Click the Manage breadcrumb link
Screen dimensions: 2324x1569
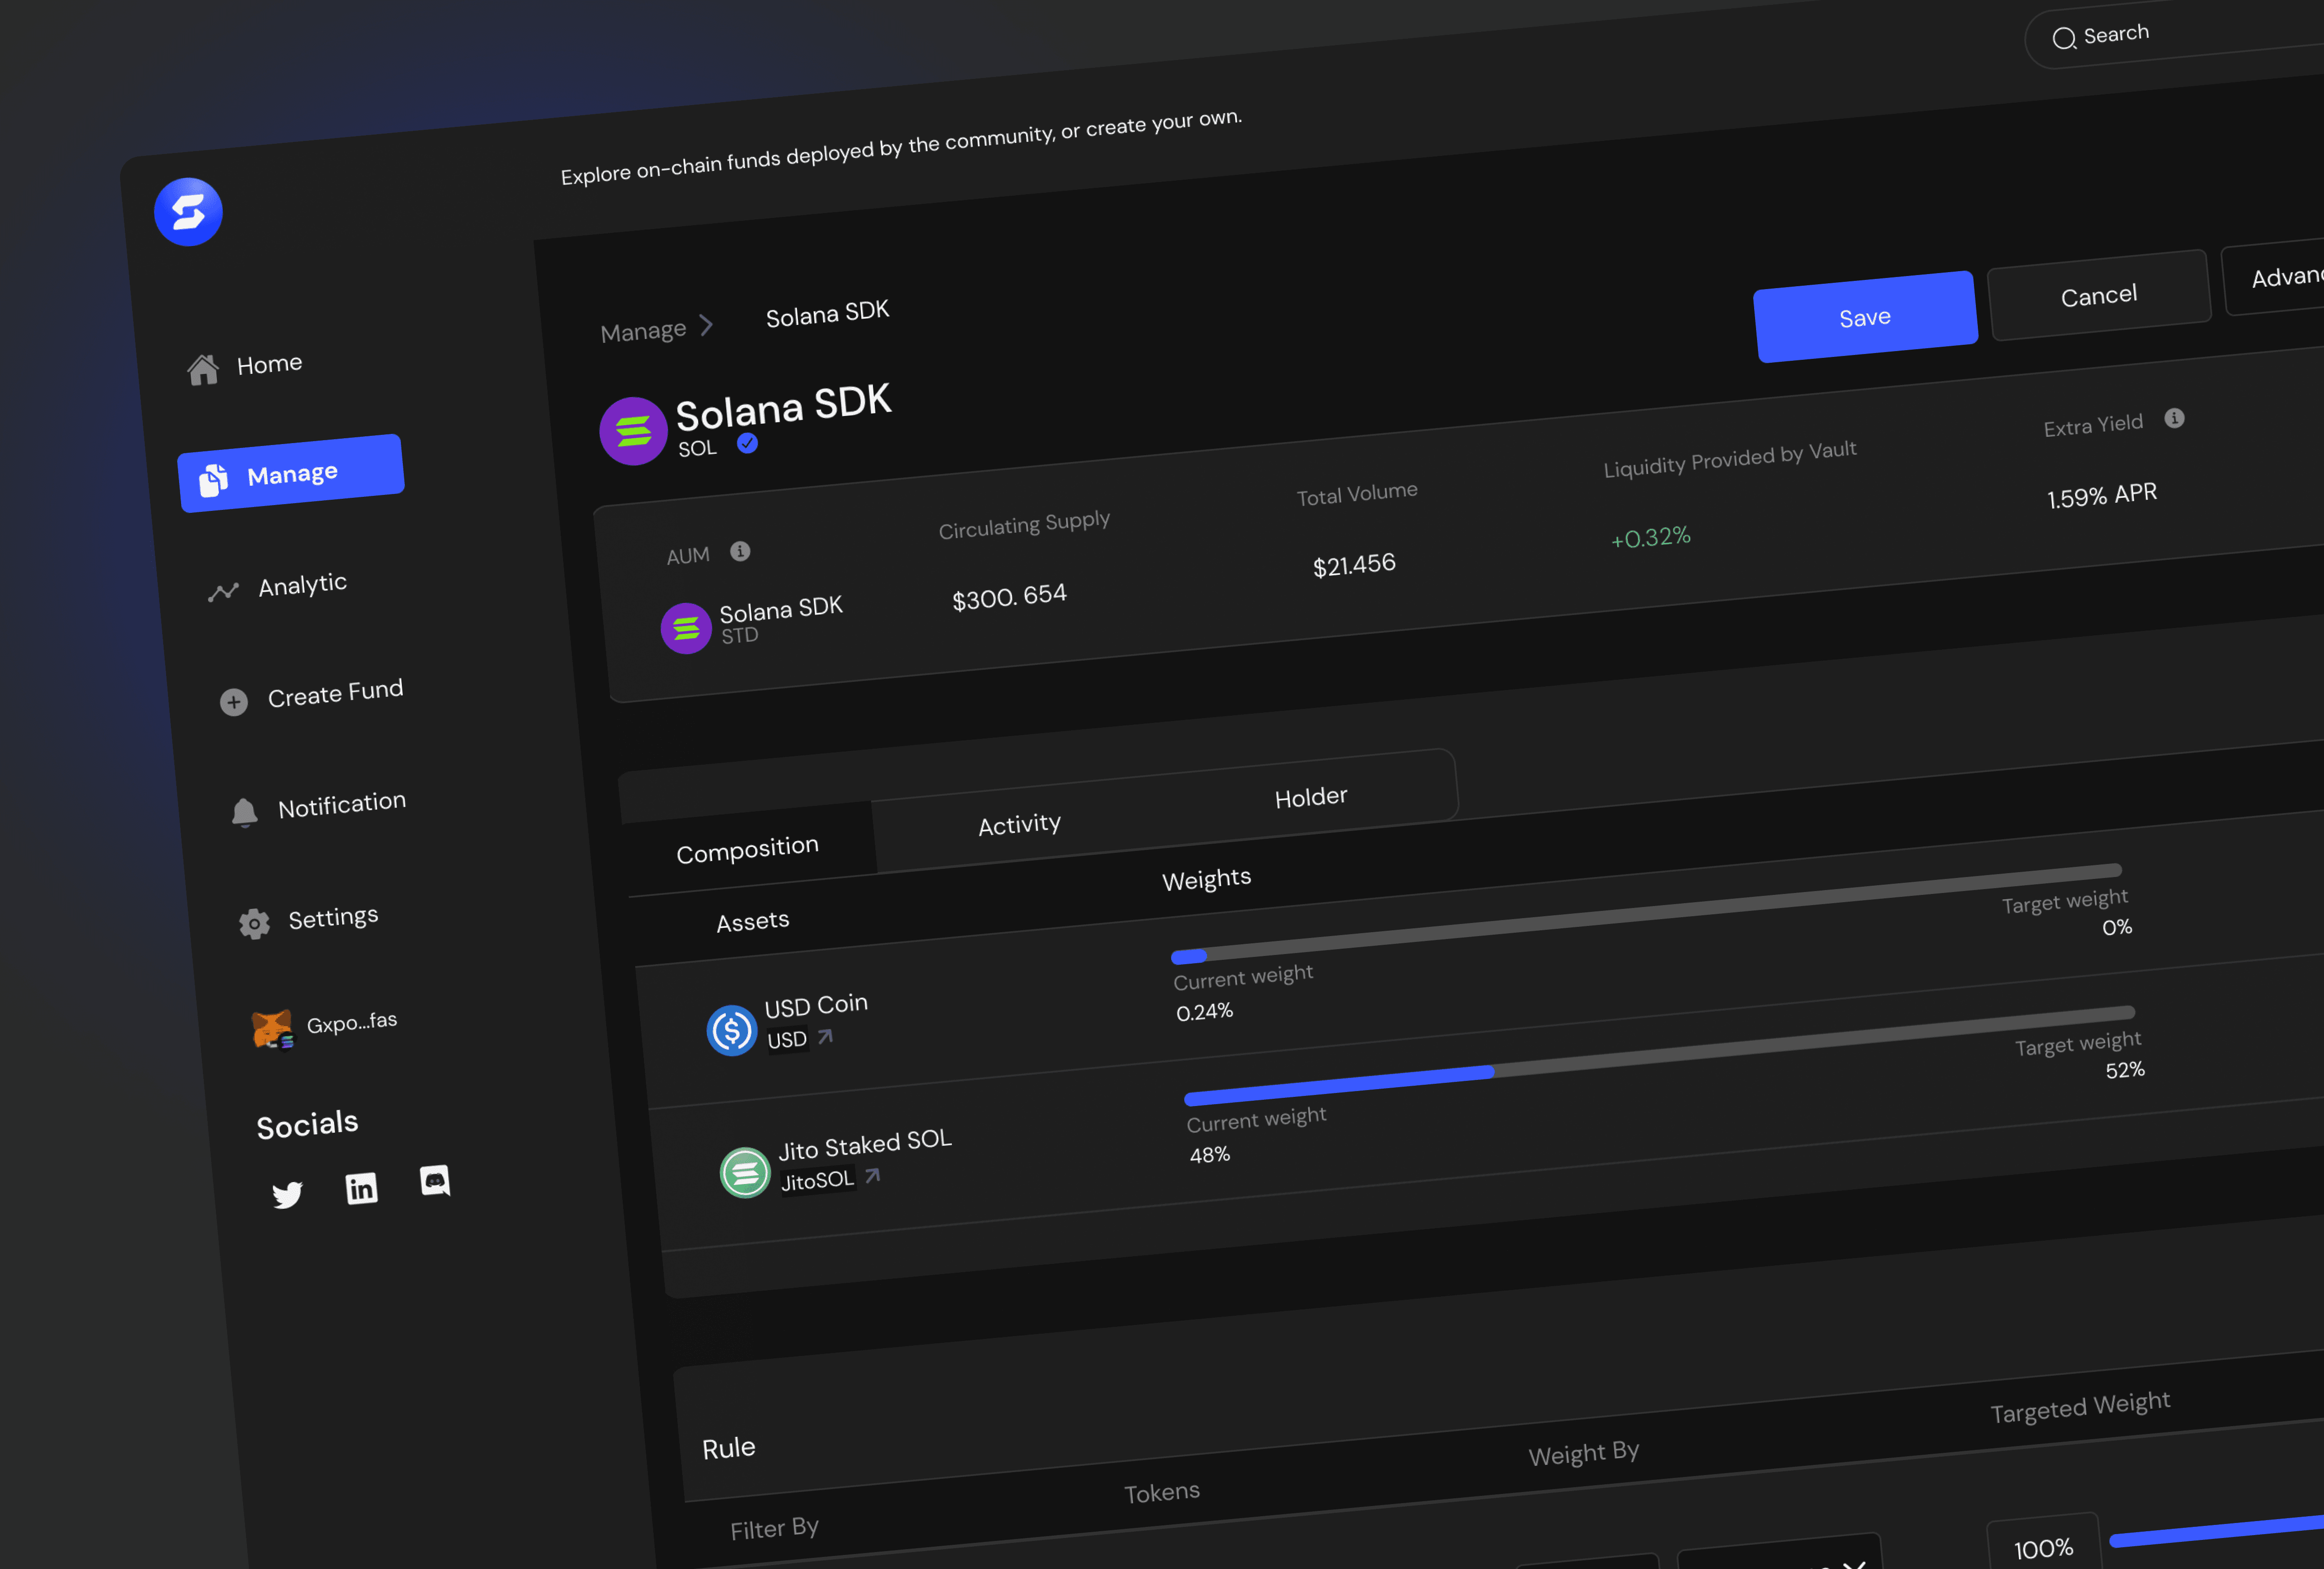(x=643, y=331)
